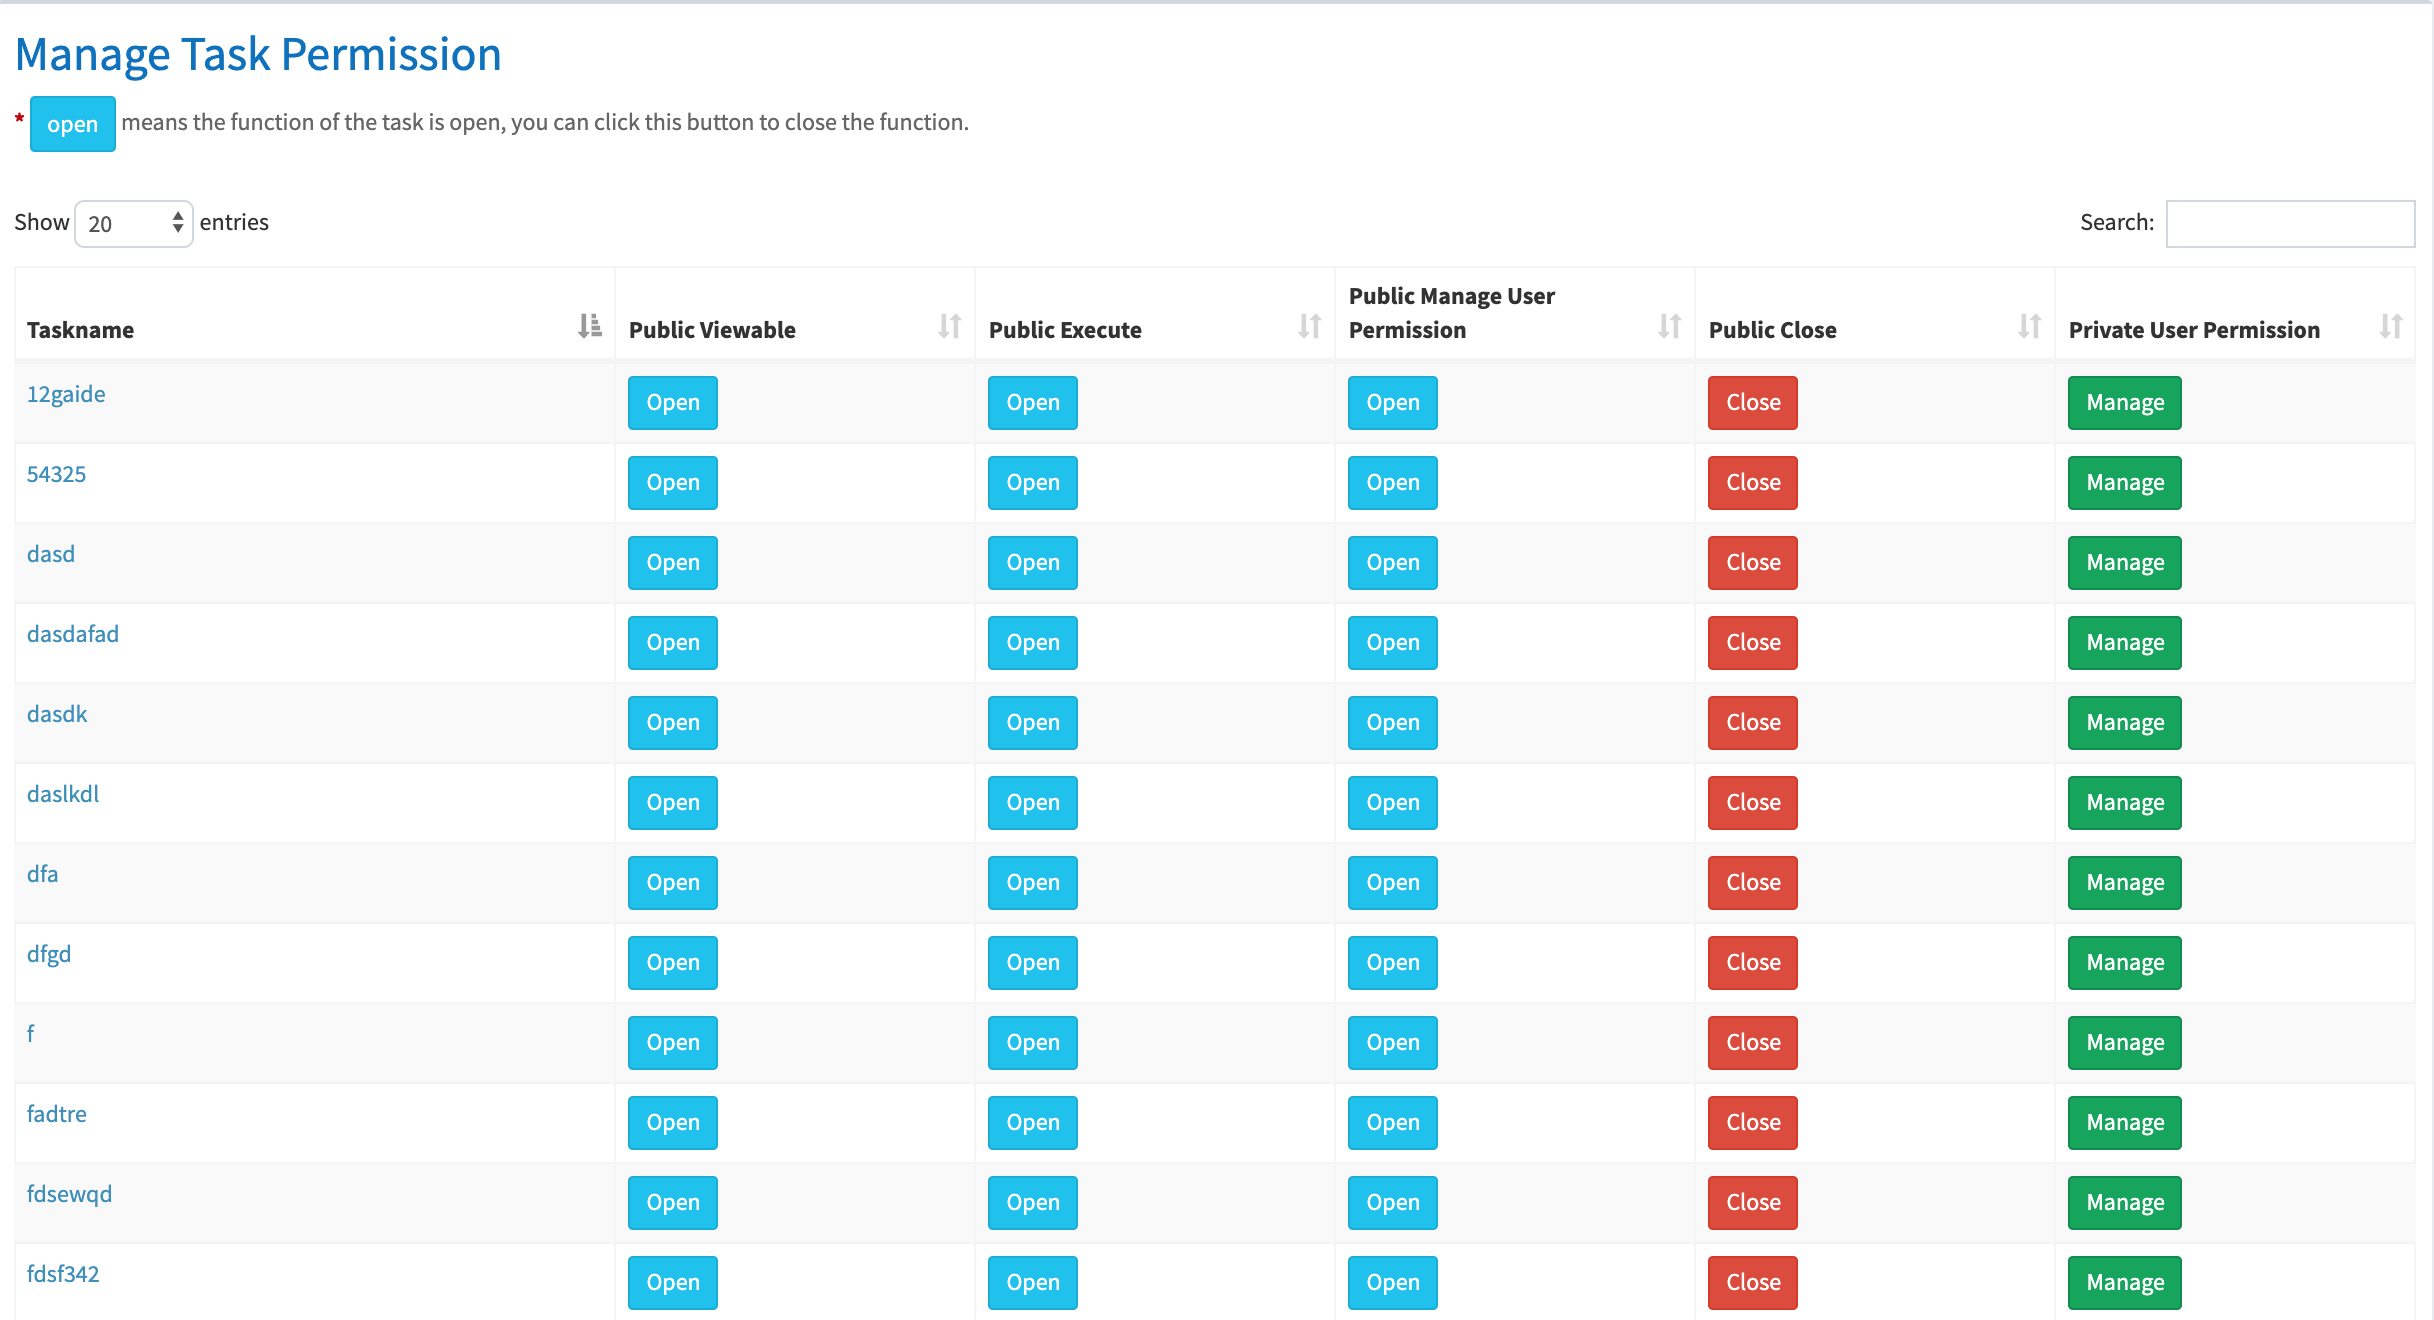2434x1320 pixels.
Task: Click Close button in fdsewqd row
Action: click(1753, 1203)
